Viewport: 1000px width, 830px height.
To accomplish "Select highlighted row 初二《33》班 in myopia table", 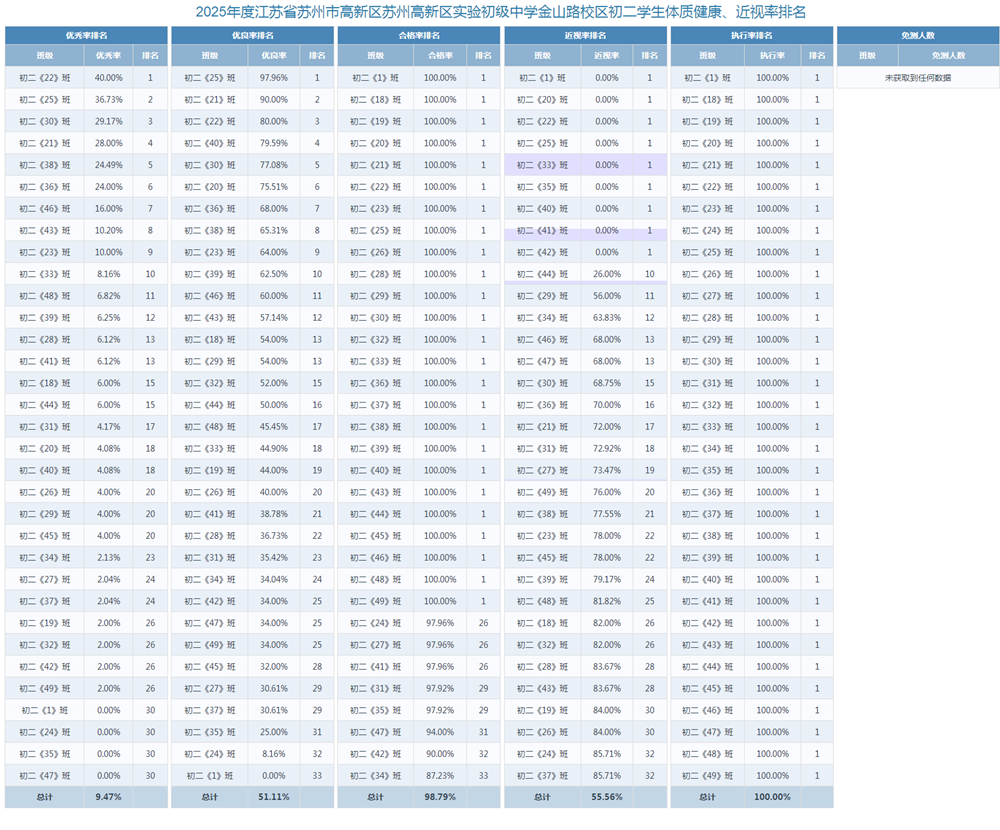I will coord(585,165).
